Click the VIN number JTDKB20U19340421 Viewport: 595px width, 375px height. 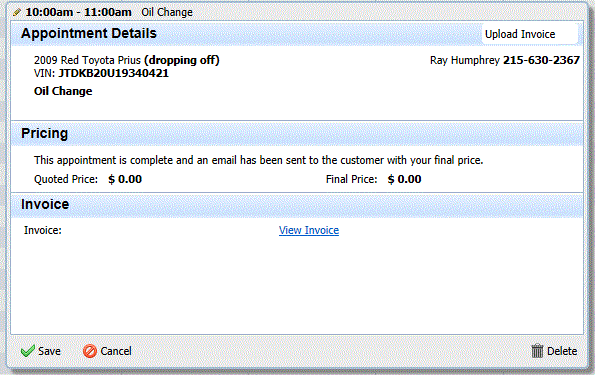(113, 73)
